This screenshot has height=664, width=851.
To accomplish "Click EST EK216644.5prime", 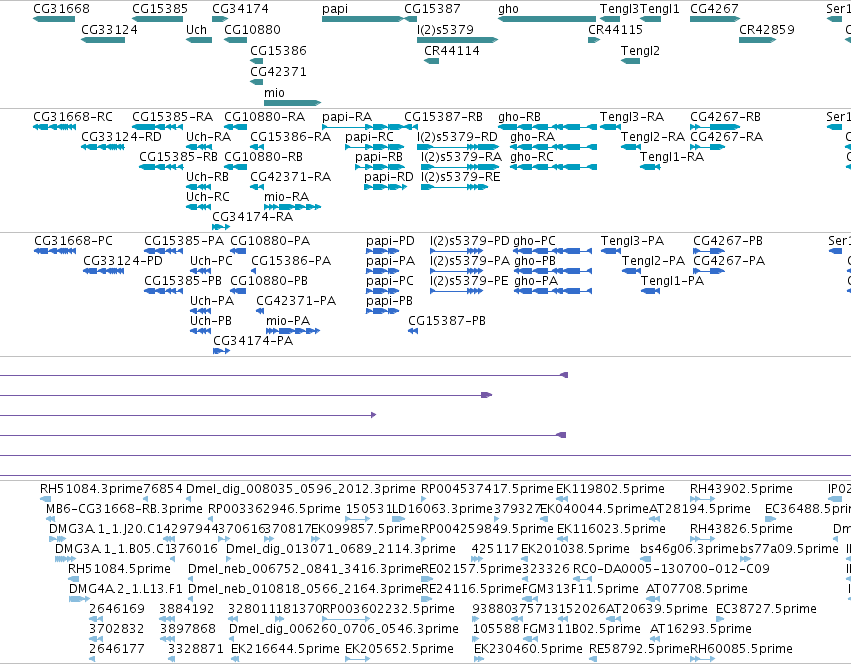I will (285, 649).
